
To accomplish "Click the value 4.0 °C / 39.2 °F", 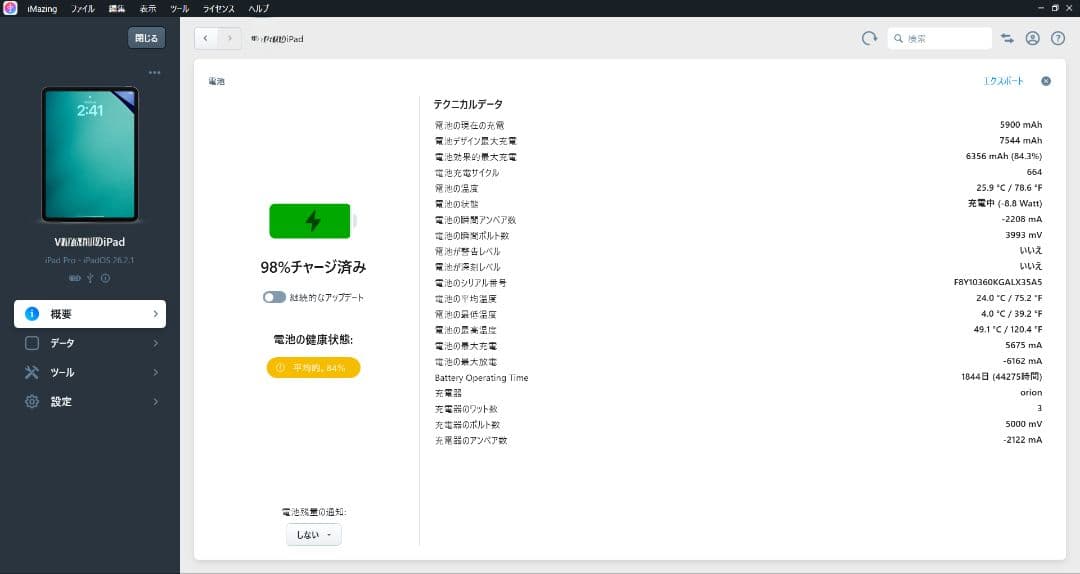I will pos(1012,314).
